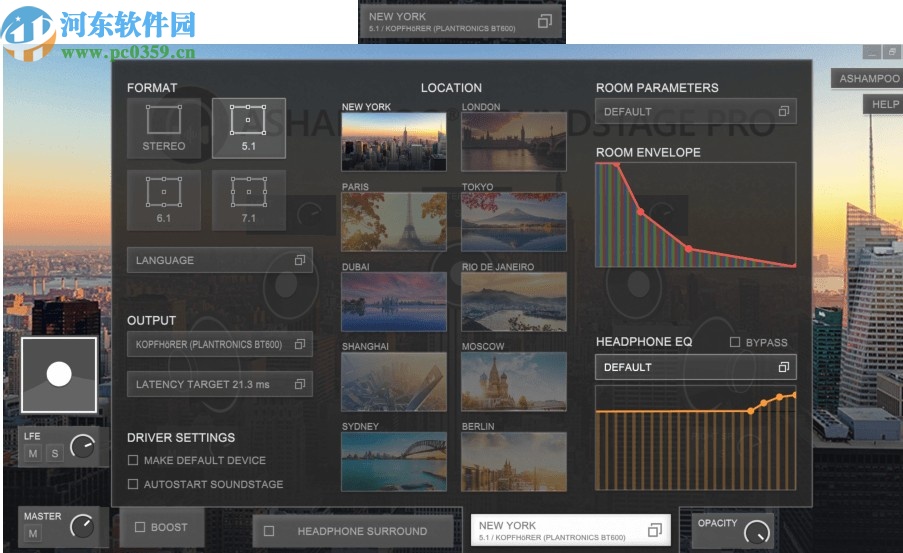903x553 pixels.
Task: Click the room envelope second red point
Action: coord(640,212)
